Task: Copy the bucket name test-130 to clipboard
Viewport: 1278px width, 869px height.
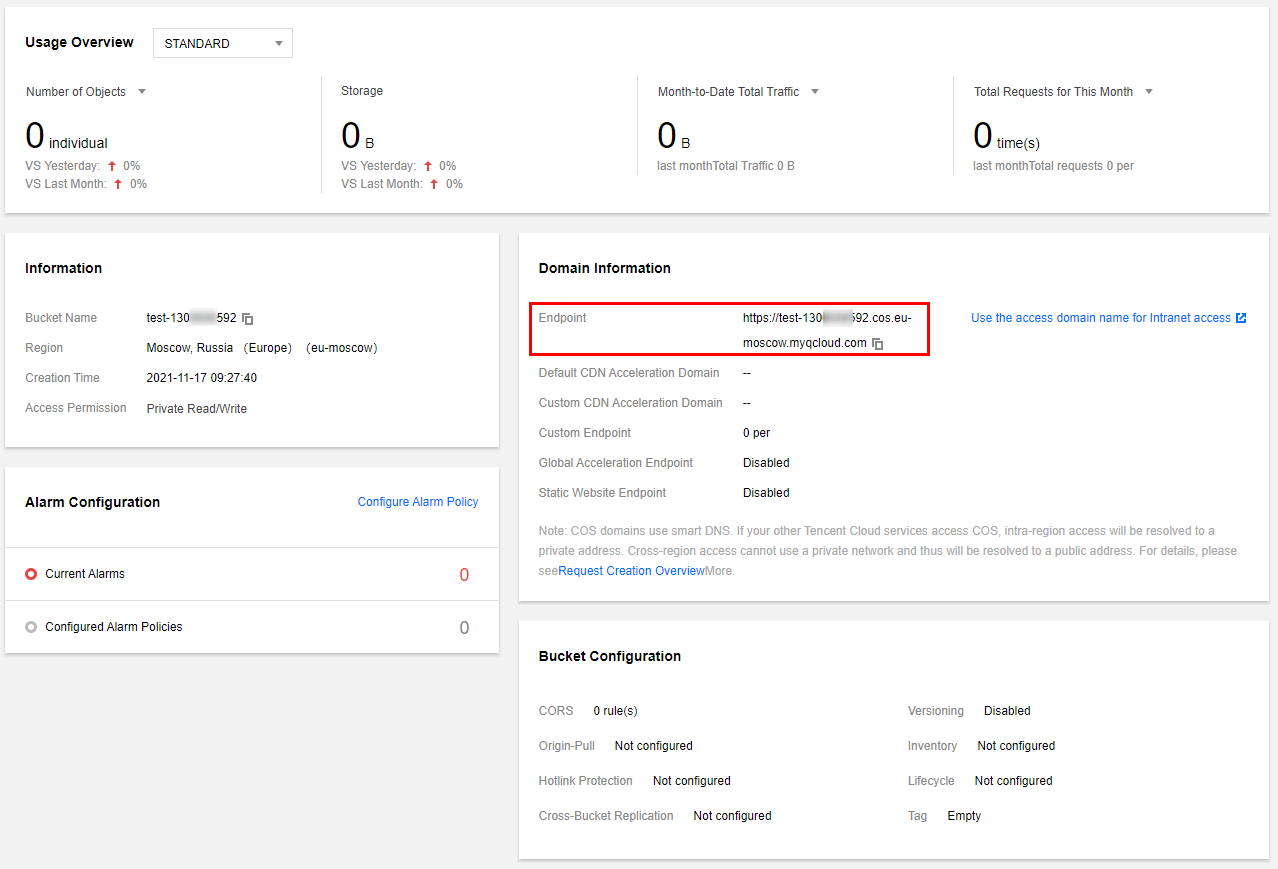Action: coord(248,319)
